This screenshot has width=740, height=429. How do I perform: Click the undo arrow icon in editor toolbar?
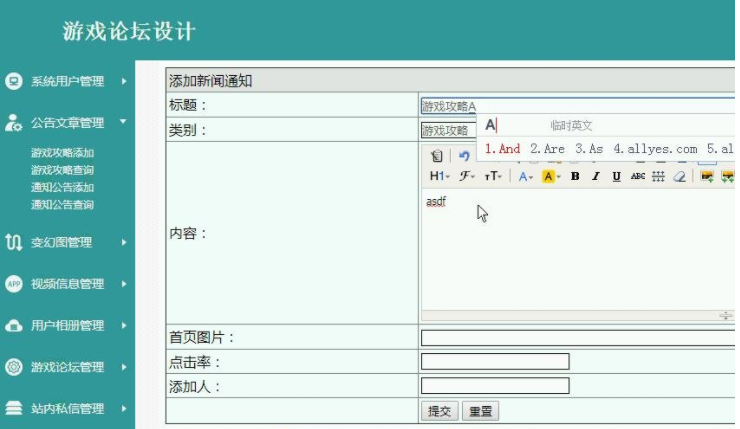(464, 156)
